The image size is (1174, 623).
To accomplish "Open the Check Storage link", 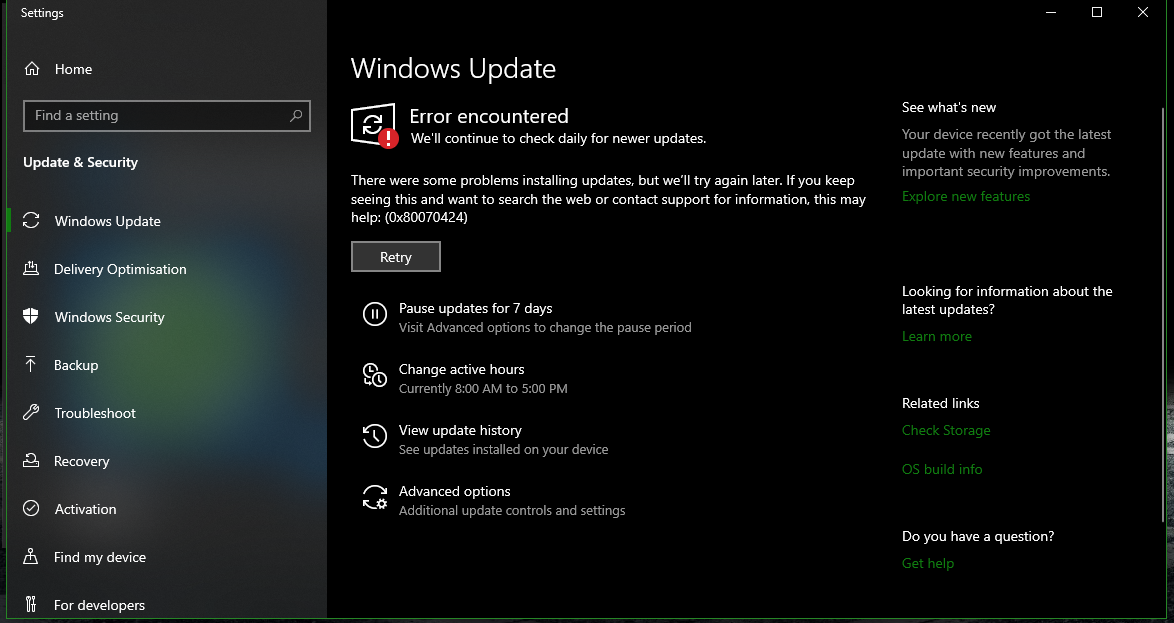I will tap(946, 431).
